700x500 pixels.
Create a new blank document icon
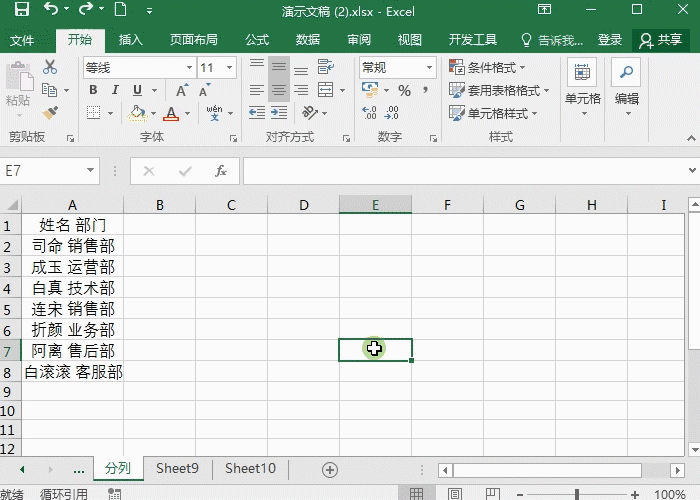[121, 9]
